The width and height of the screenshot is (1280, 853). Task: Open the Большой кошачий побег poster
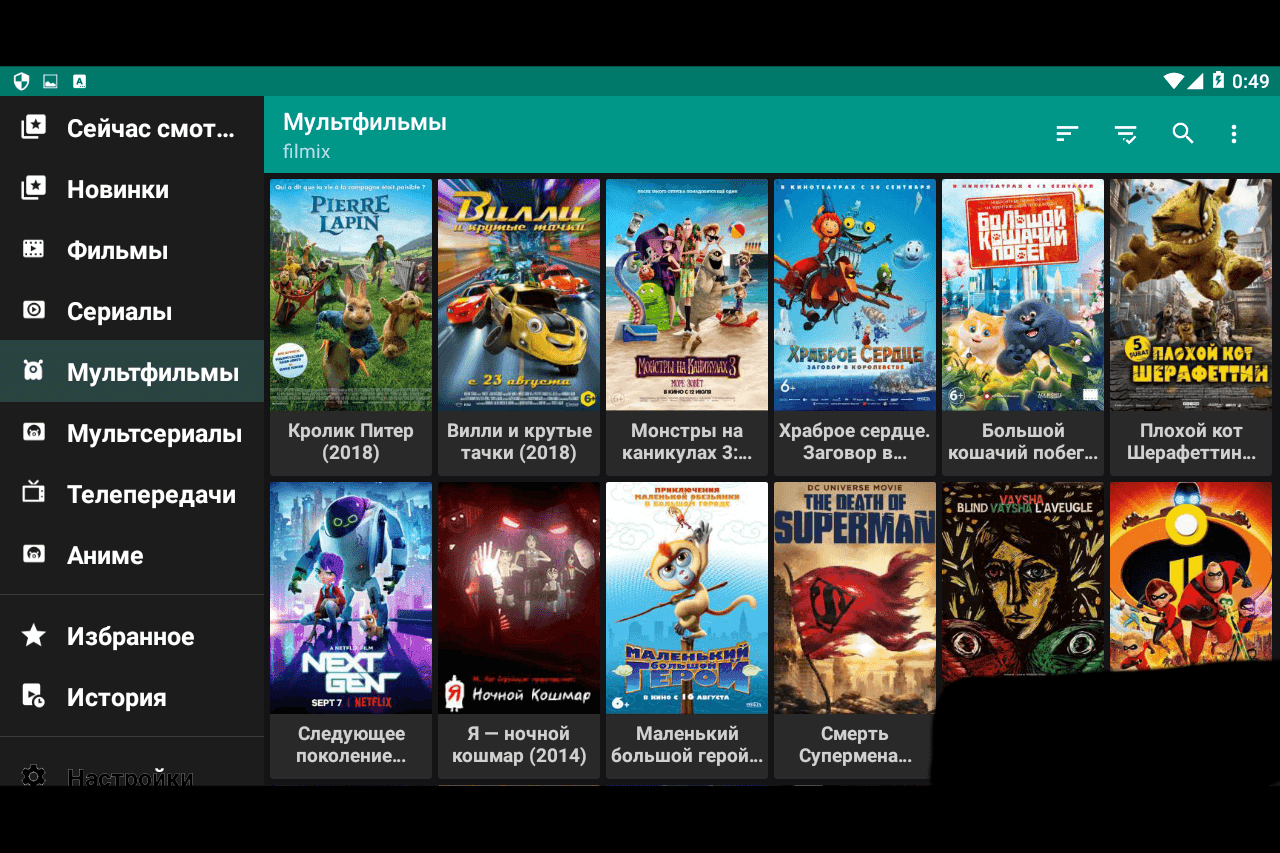tap(1023, 295)
